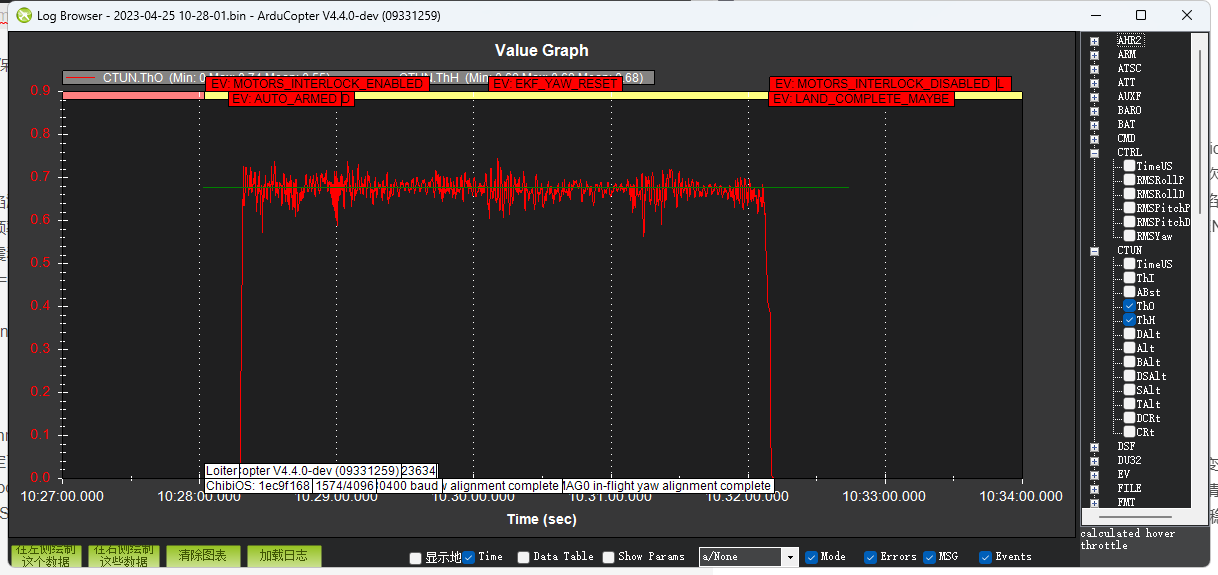1218x575 pixels.
Task: Enable the Show Params checkbox
Action: point(608,557)
